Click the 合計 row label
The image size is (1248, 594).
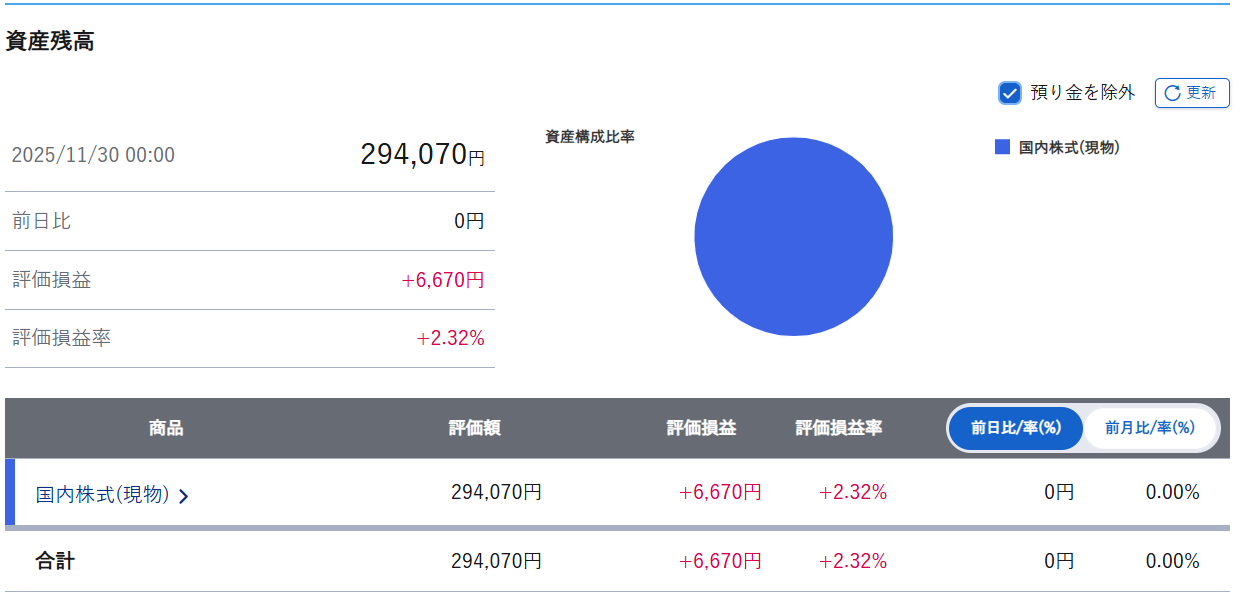pyautogui.click(x=55, y=561)
